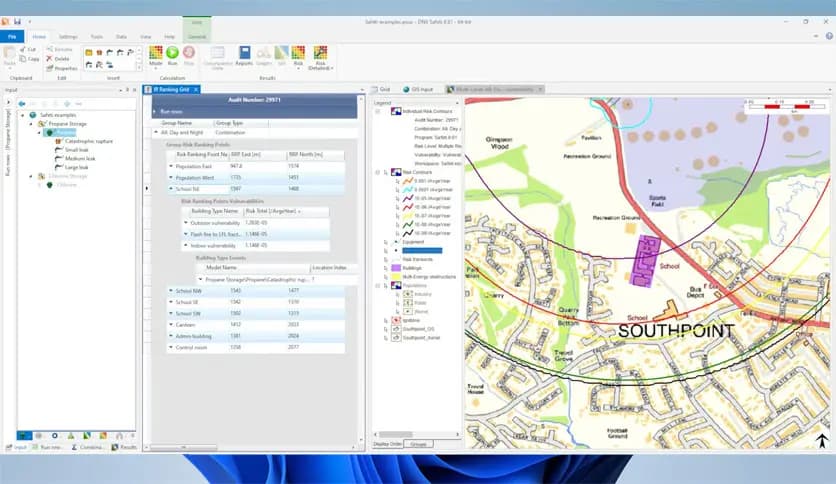This screenshot has width=836, height=484.
Task: Toggle visibility of Southpoint_Aerial layer
Action: coord(386,337)
